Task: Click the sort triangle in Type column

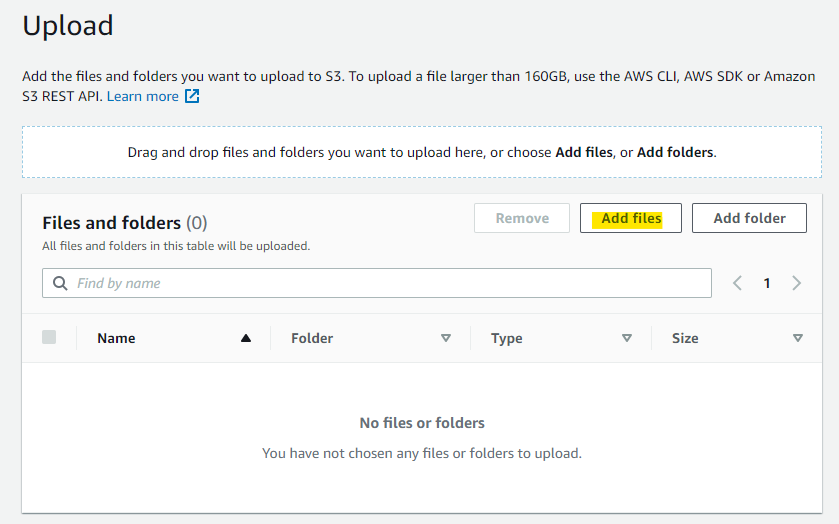Action: click(627, 338)
